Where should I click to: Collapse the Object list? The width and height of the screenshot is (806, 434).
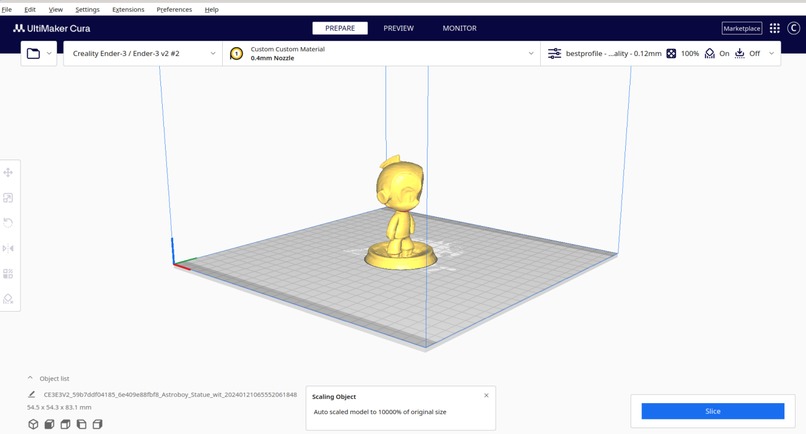click(30, 378)
